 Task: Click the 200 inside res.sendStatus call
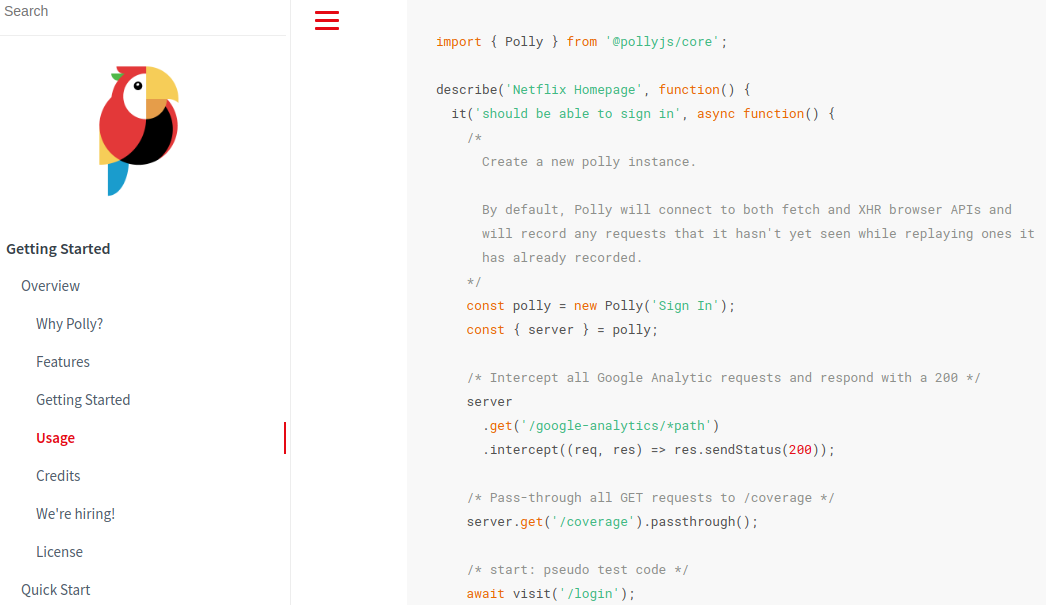pyautogui.click(x=800, y=450)
